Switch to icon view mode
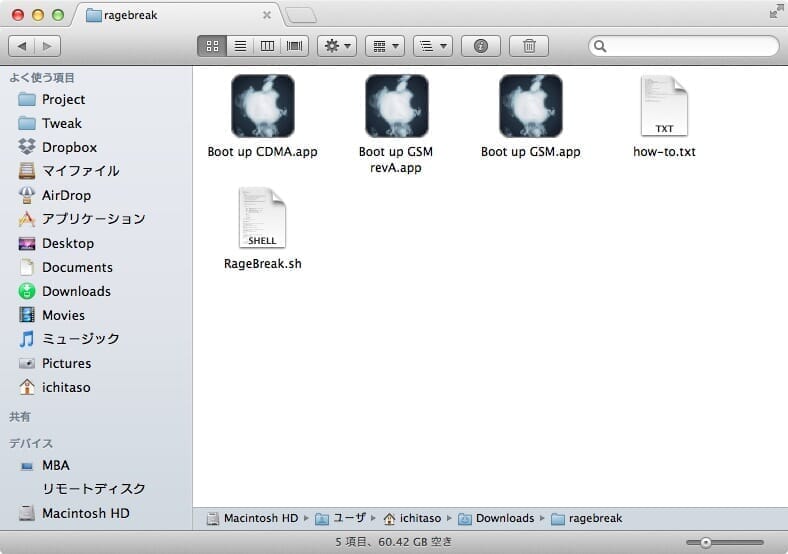 pos(212,46)
